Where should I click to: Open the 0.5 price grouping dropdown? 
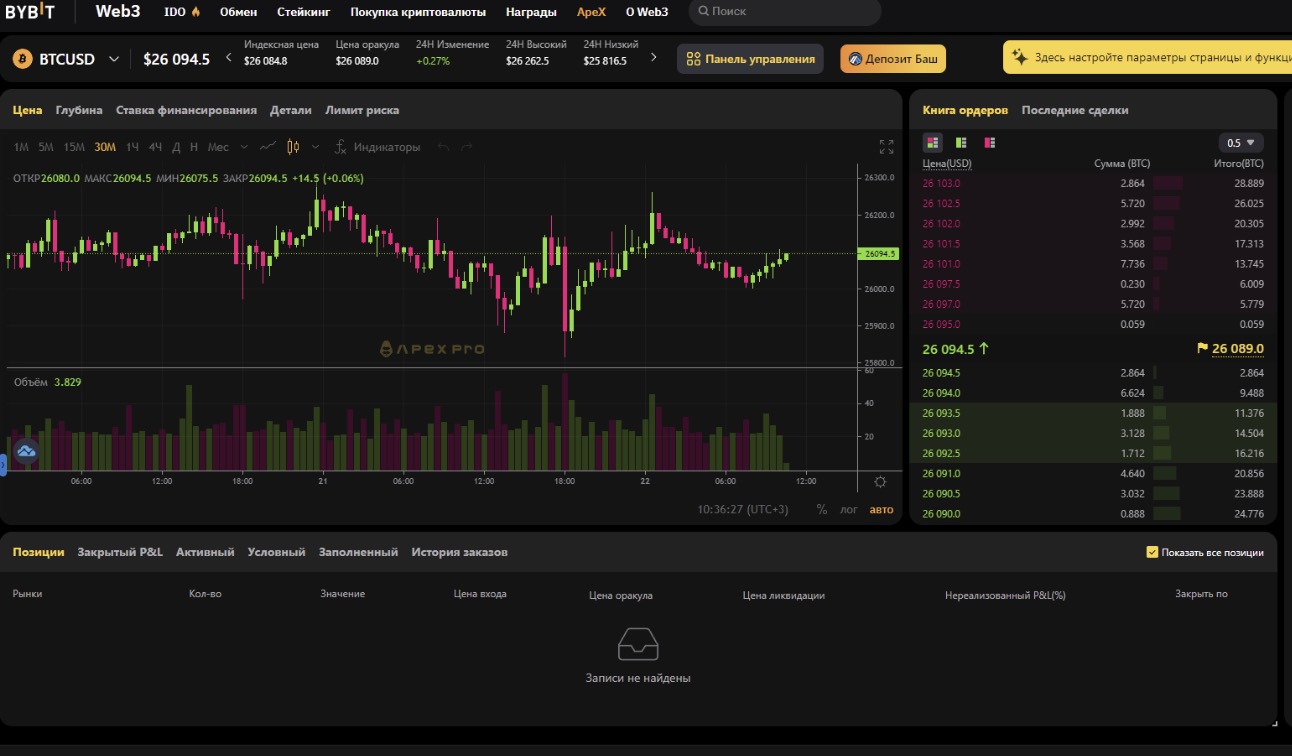tap(1240, 143)
